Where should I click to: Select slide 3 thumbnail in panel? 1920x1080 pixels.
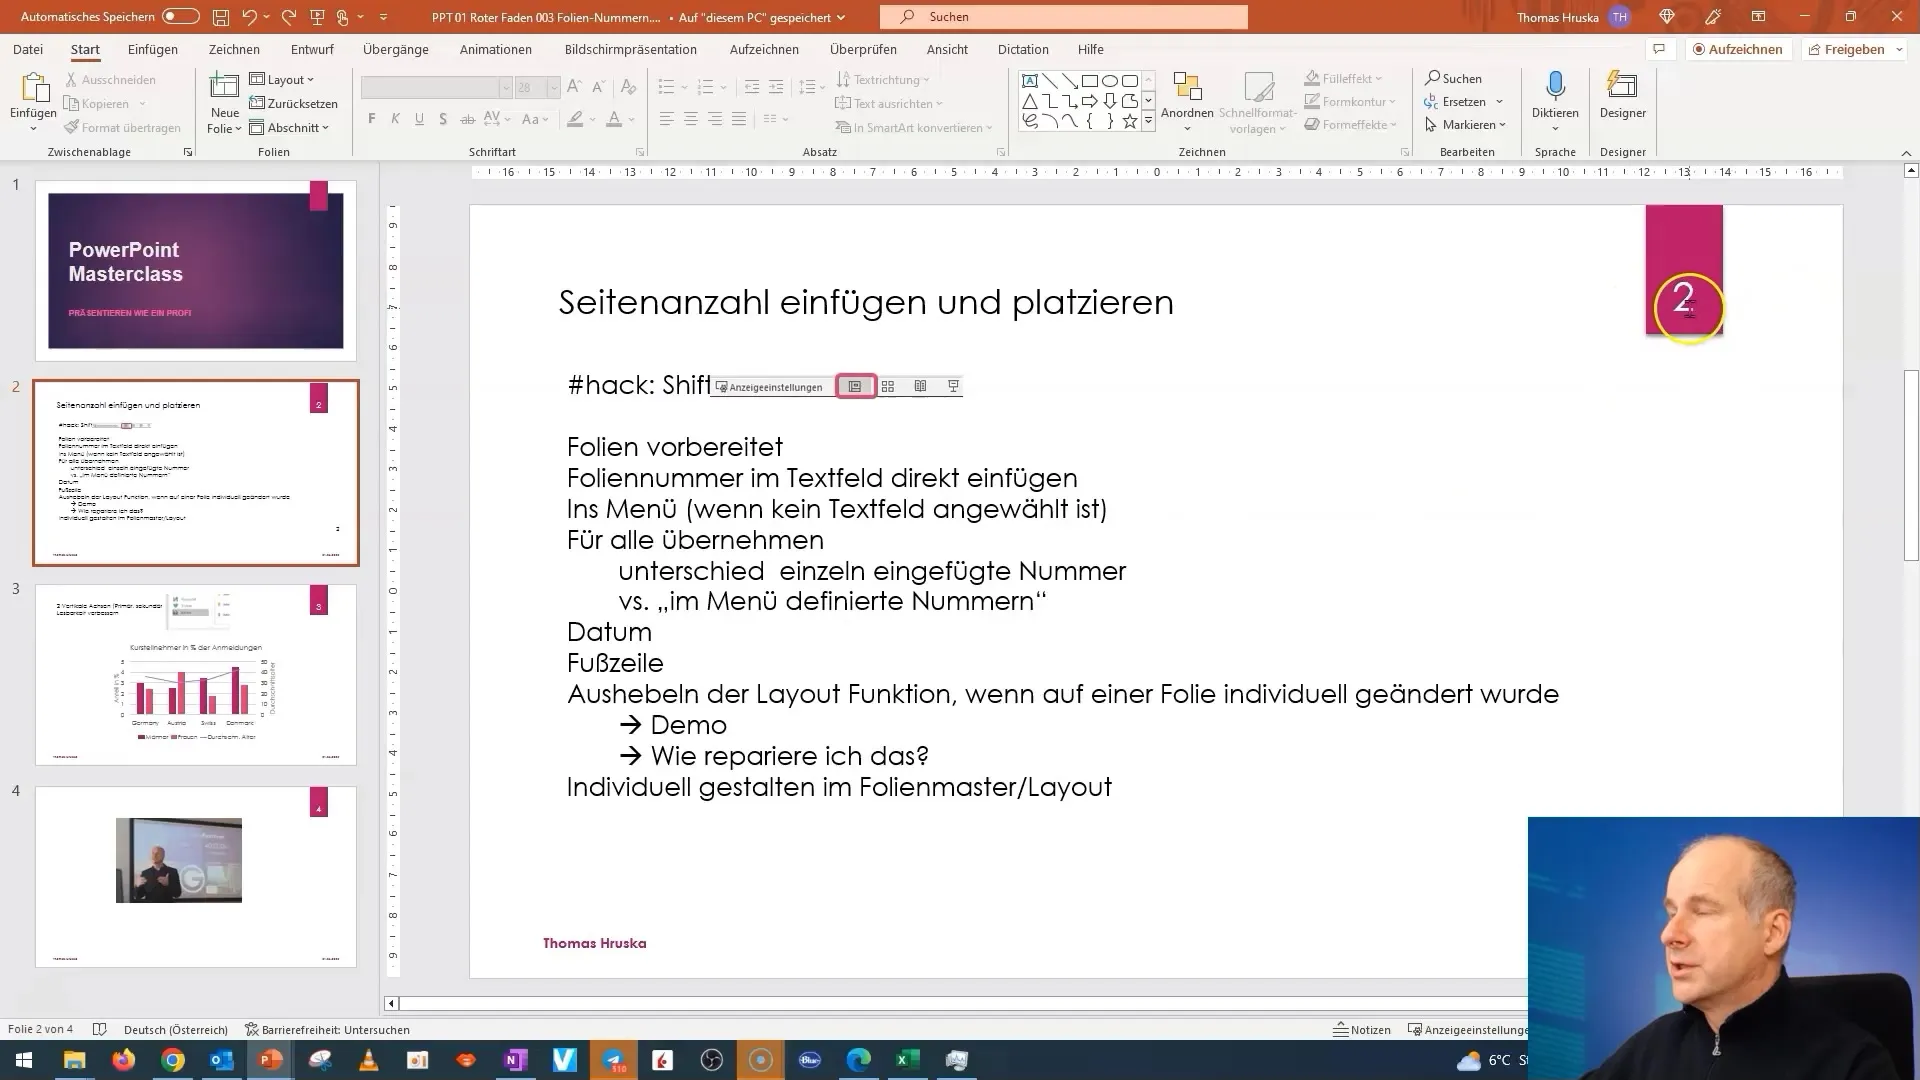pyautogui.click(x=195, y=673)
